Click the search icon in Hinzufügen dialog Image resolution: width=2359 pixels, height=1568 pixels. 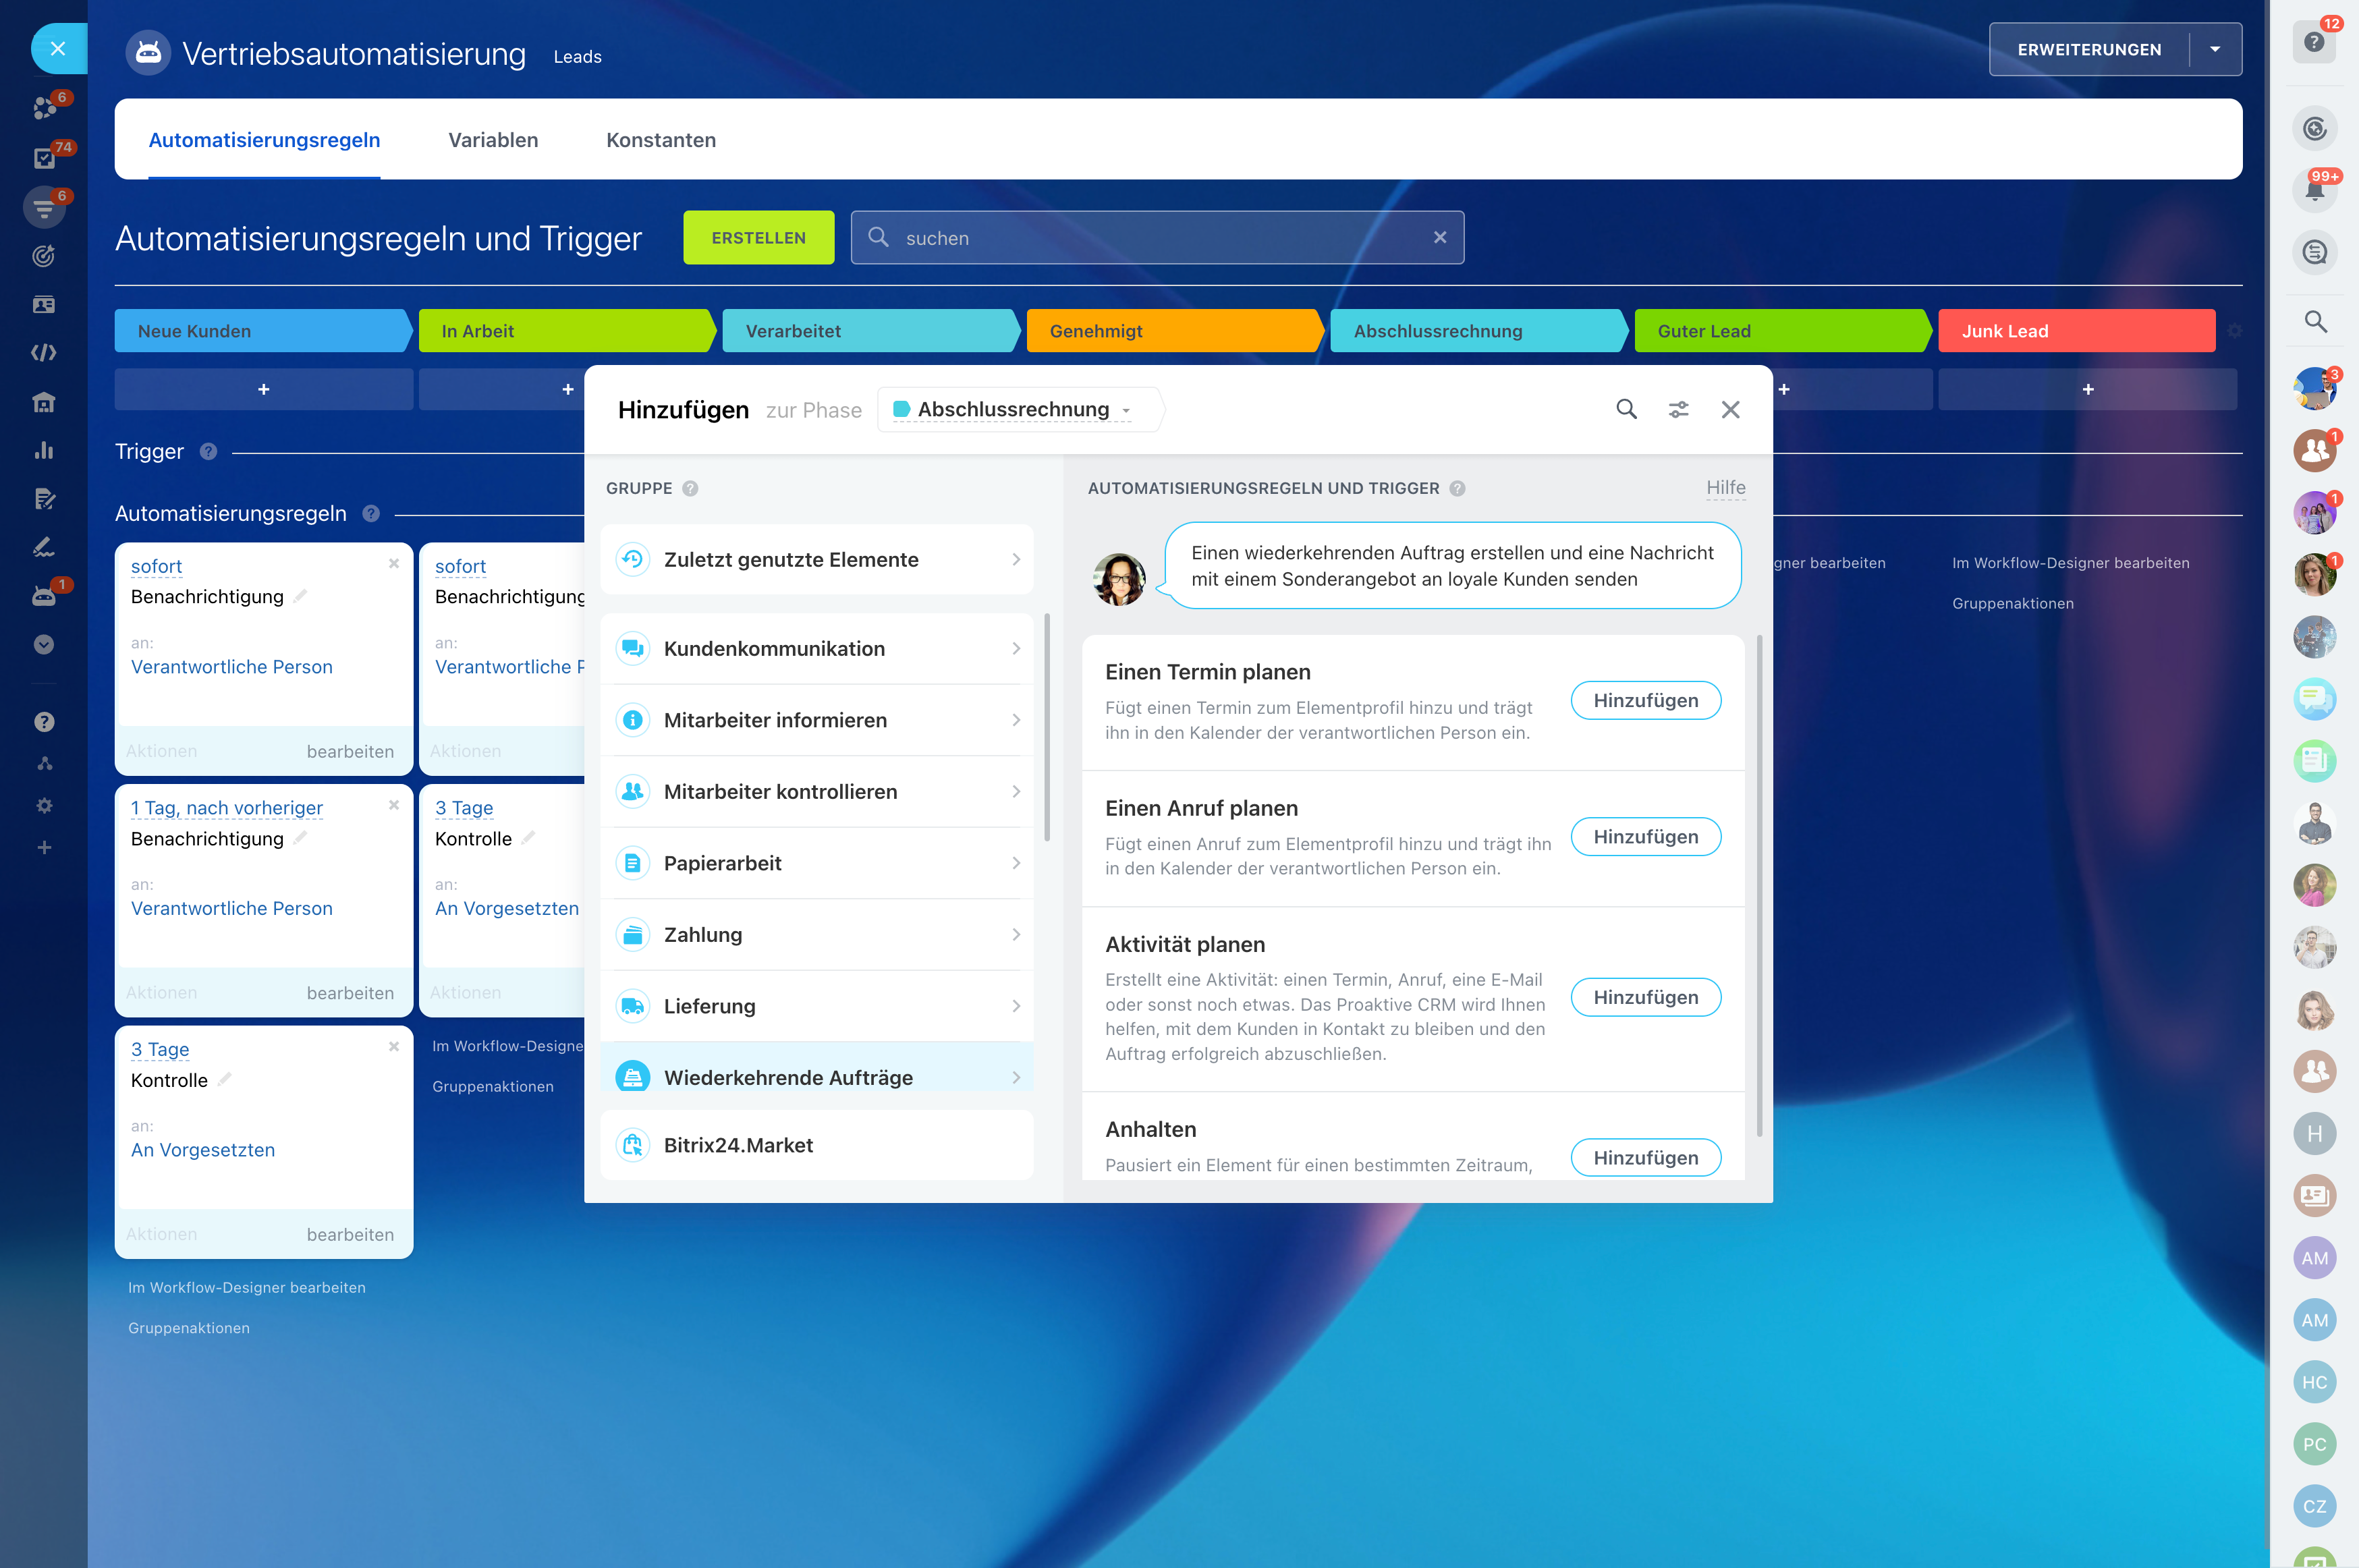[x=1626, y=409]
